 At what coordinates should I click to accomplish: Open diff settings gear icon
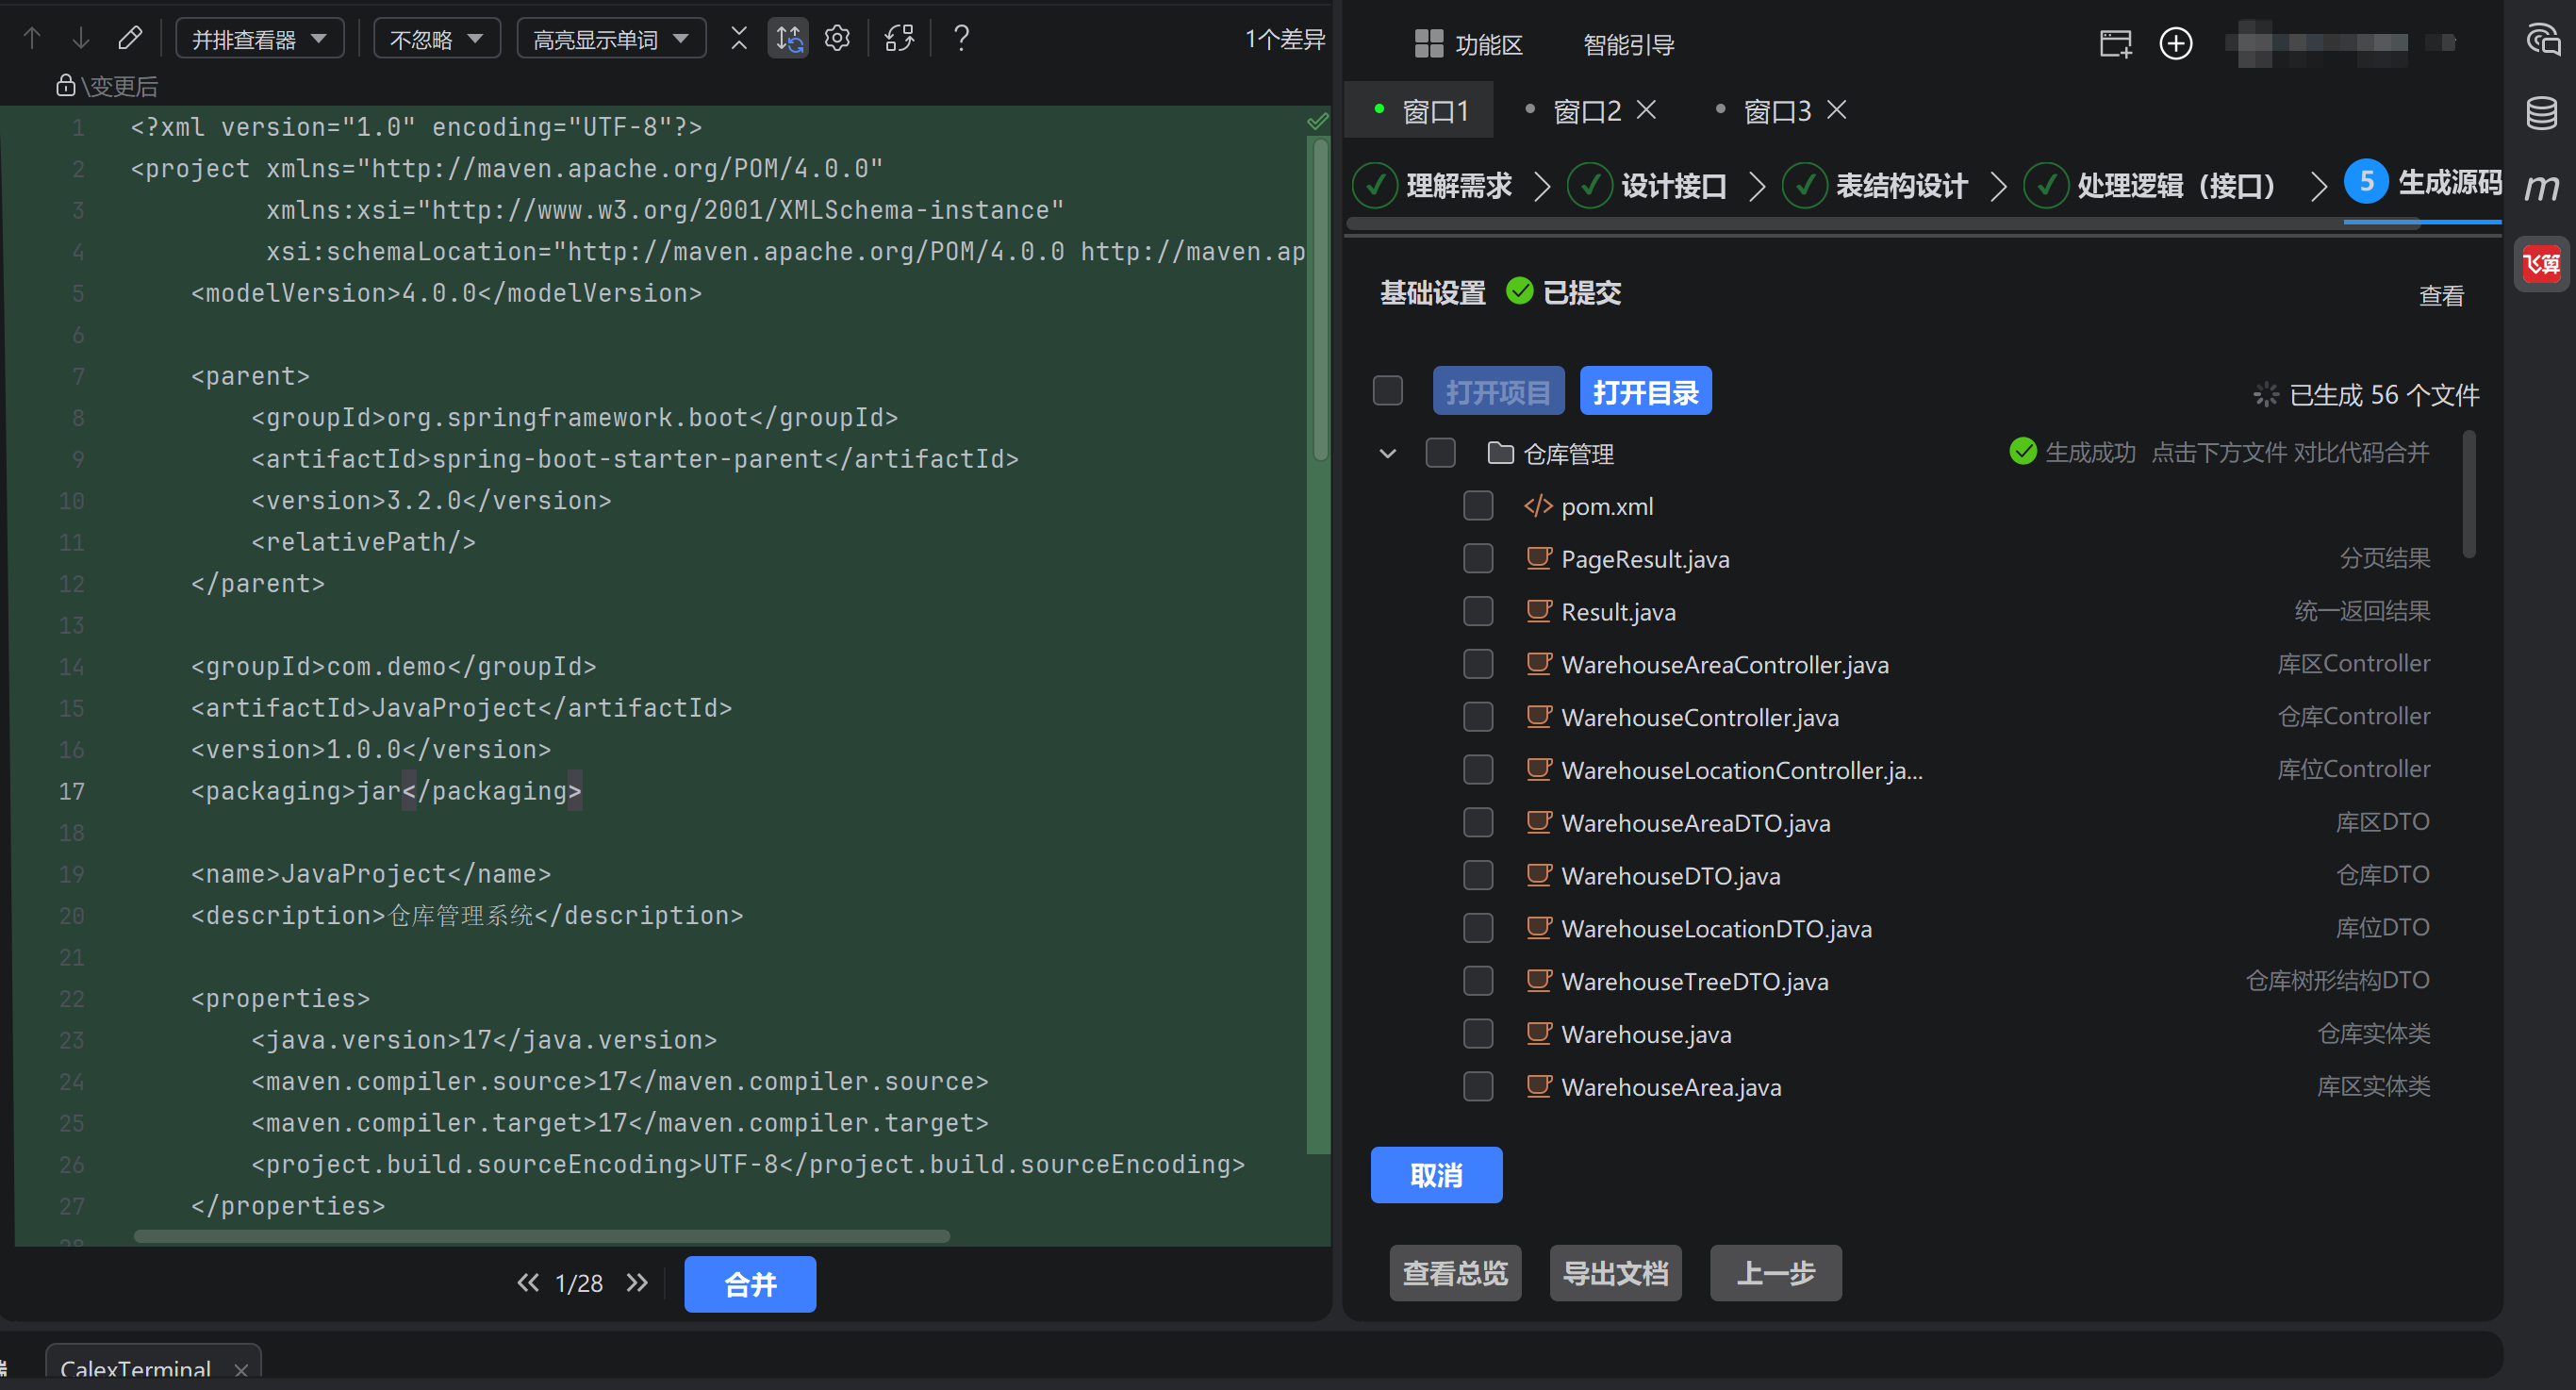[837, 39]
